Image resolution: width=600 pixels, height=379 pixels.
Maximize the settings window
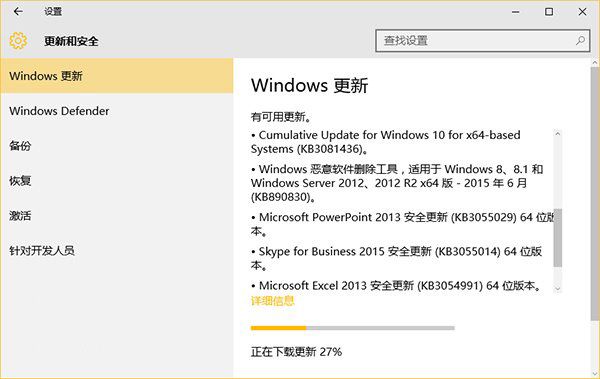pos(549,12)
